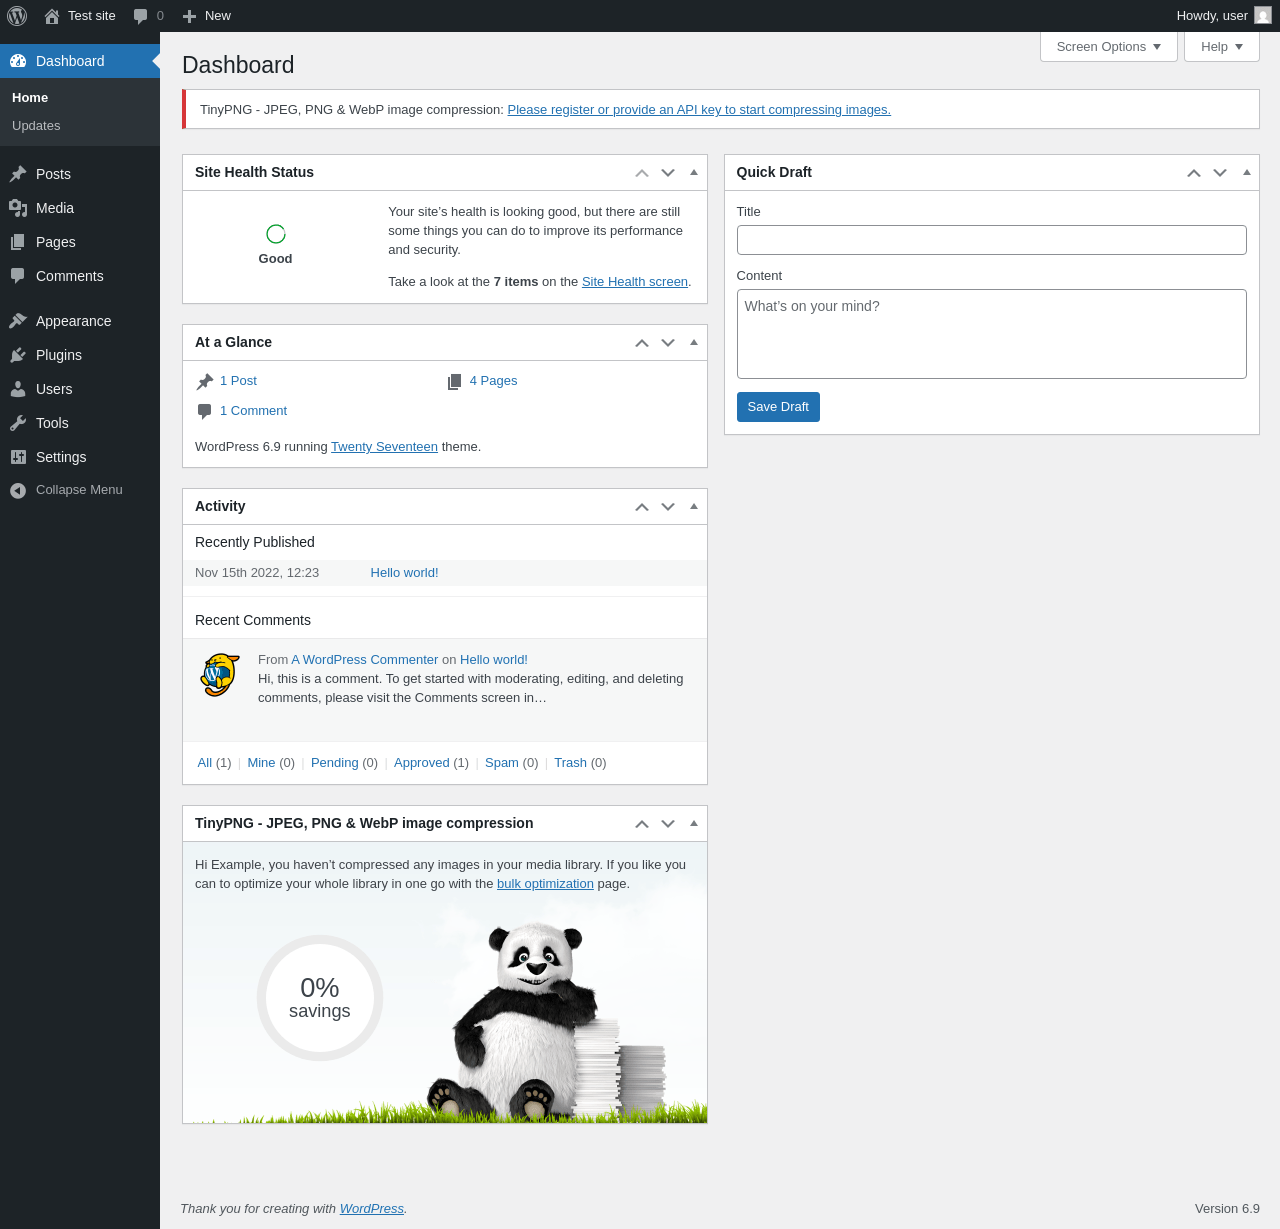This screenshot has width=1280, height=1229.
Task: Move Quick Draft widget down
Action: point(1220,173)
